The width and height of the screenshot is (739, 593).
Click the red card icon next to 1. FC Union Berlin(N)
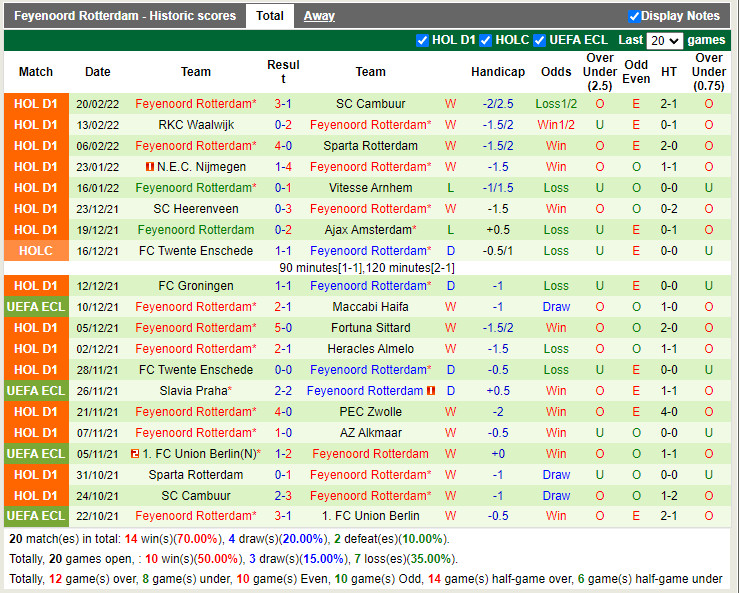[135, 453]
